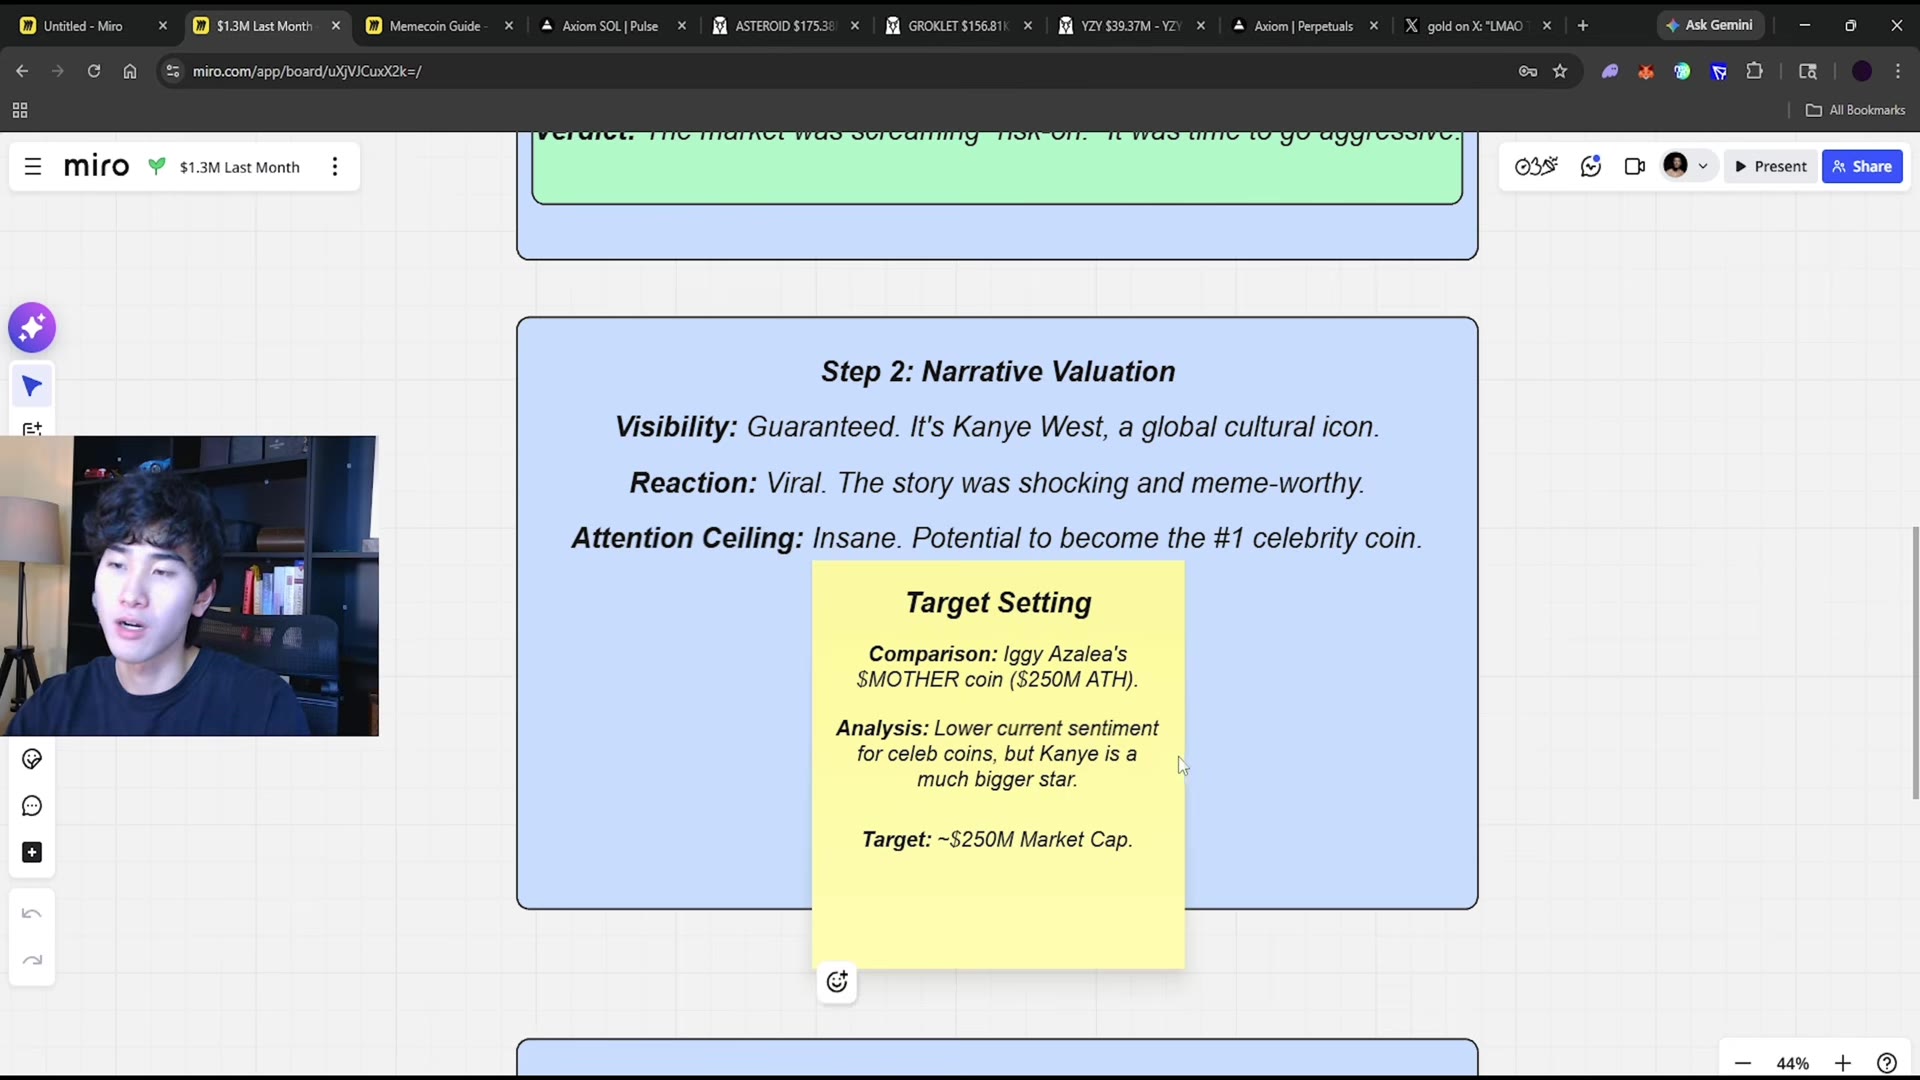1920x1080 pixels.
Task: View site information icon in address bar
Action: click(173, 71)
